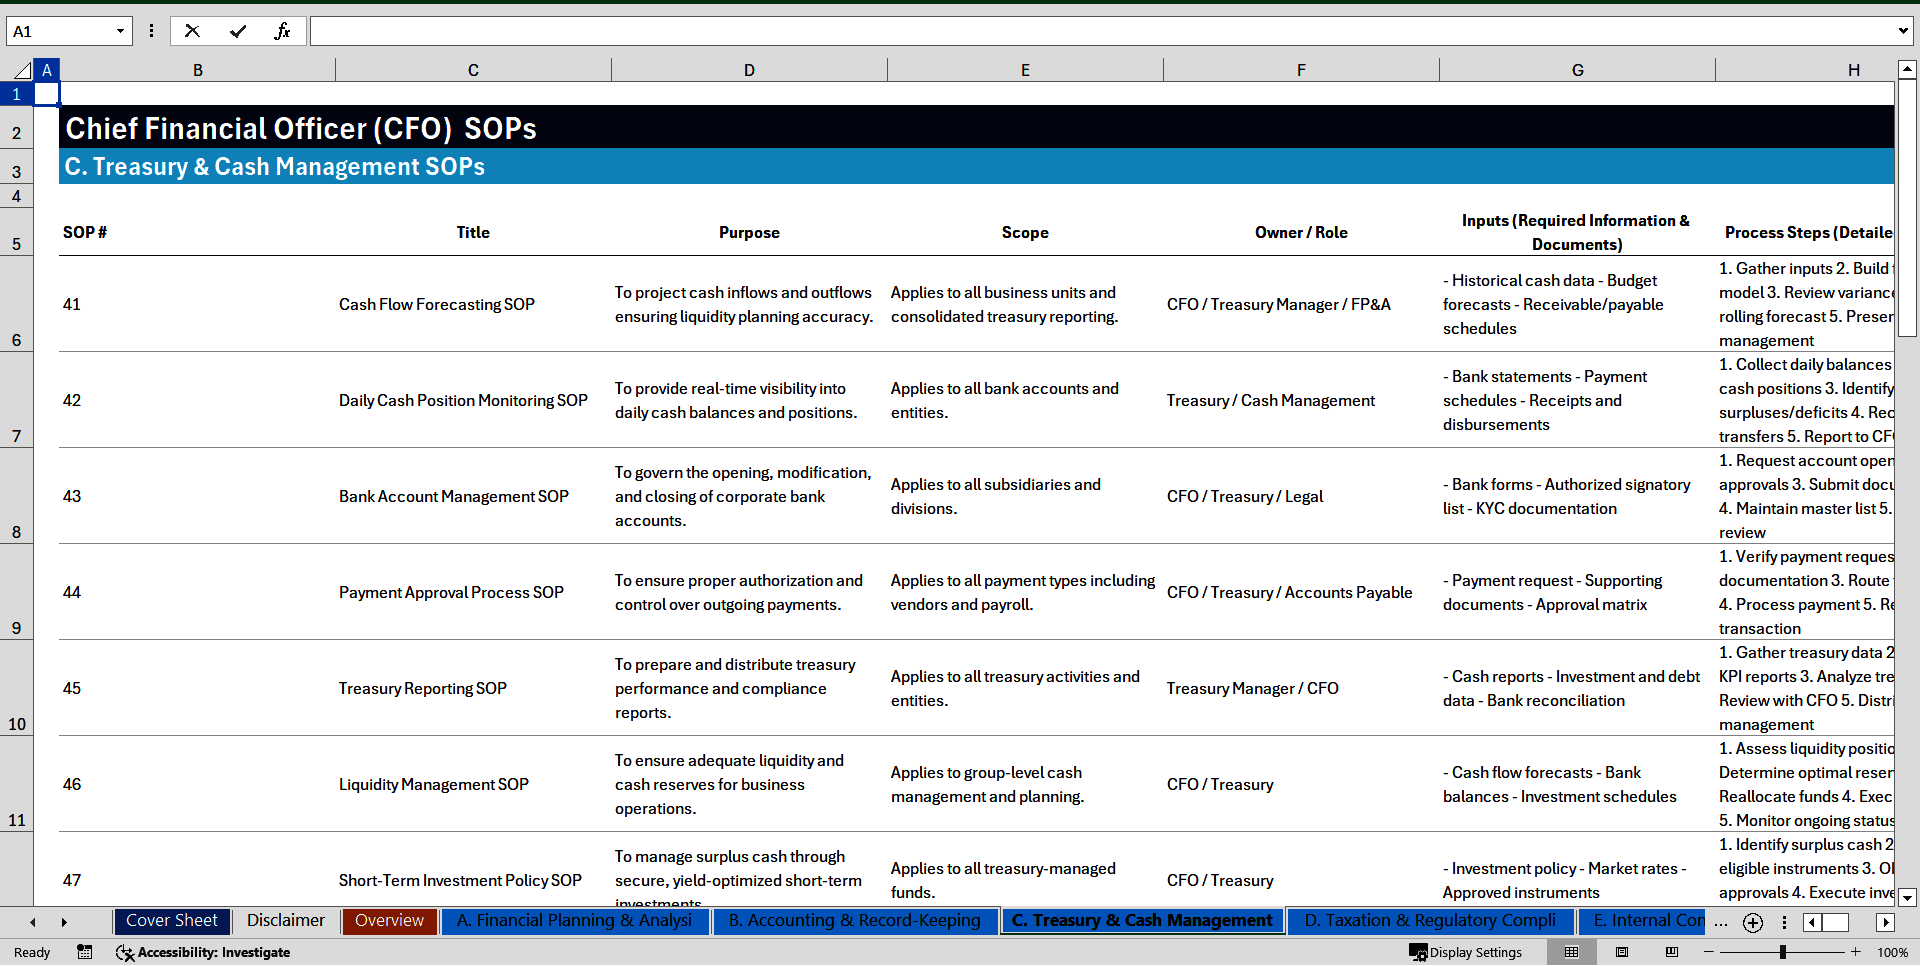The width and height of the screenshot is (1920, 966).
Task: Open the Name Box dropdown
Action: (120, 31)
